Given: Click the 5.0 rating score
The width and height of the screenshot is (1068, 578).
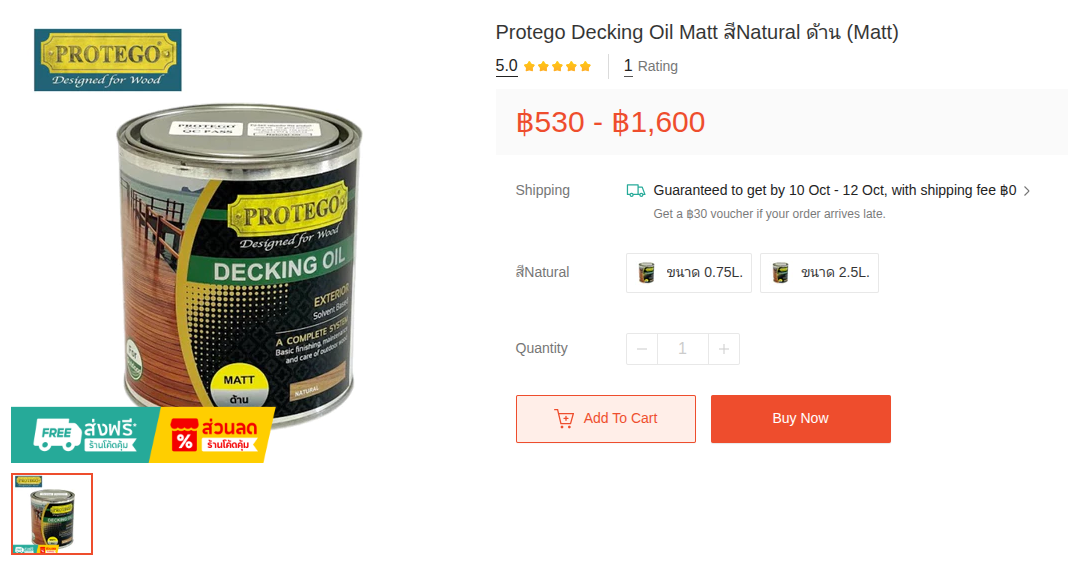Looking at the screenshot, I should [x=506, y=67].
